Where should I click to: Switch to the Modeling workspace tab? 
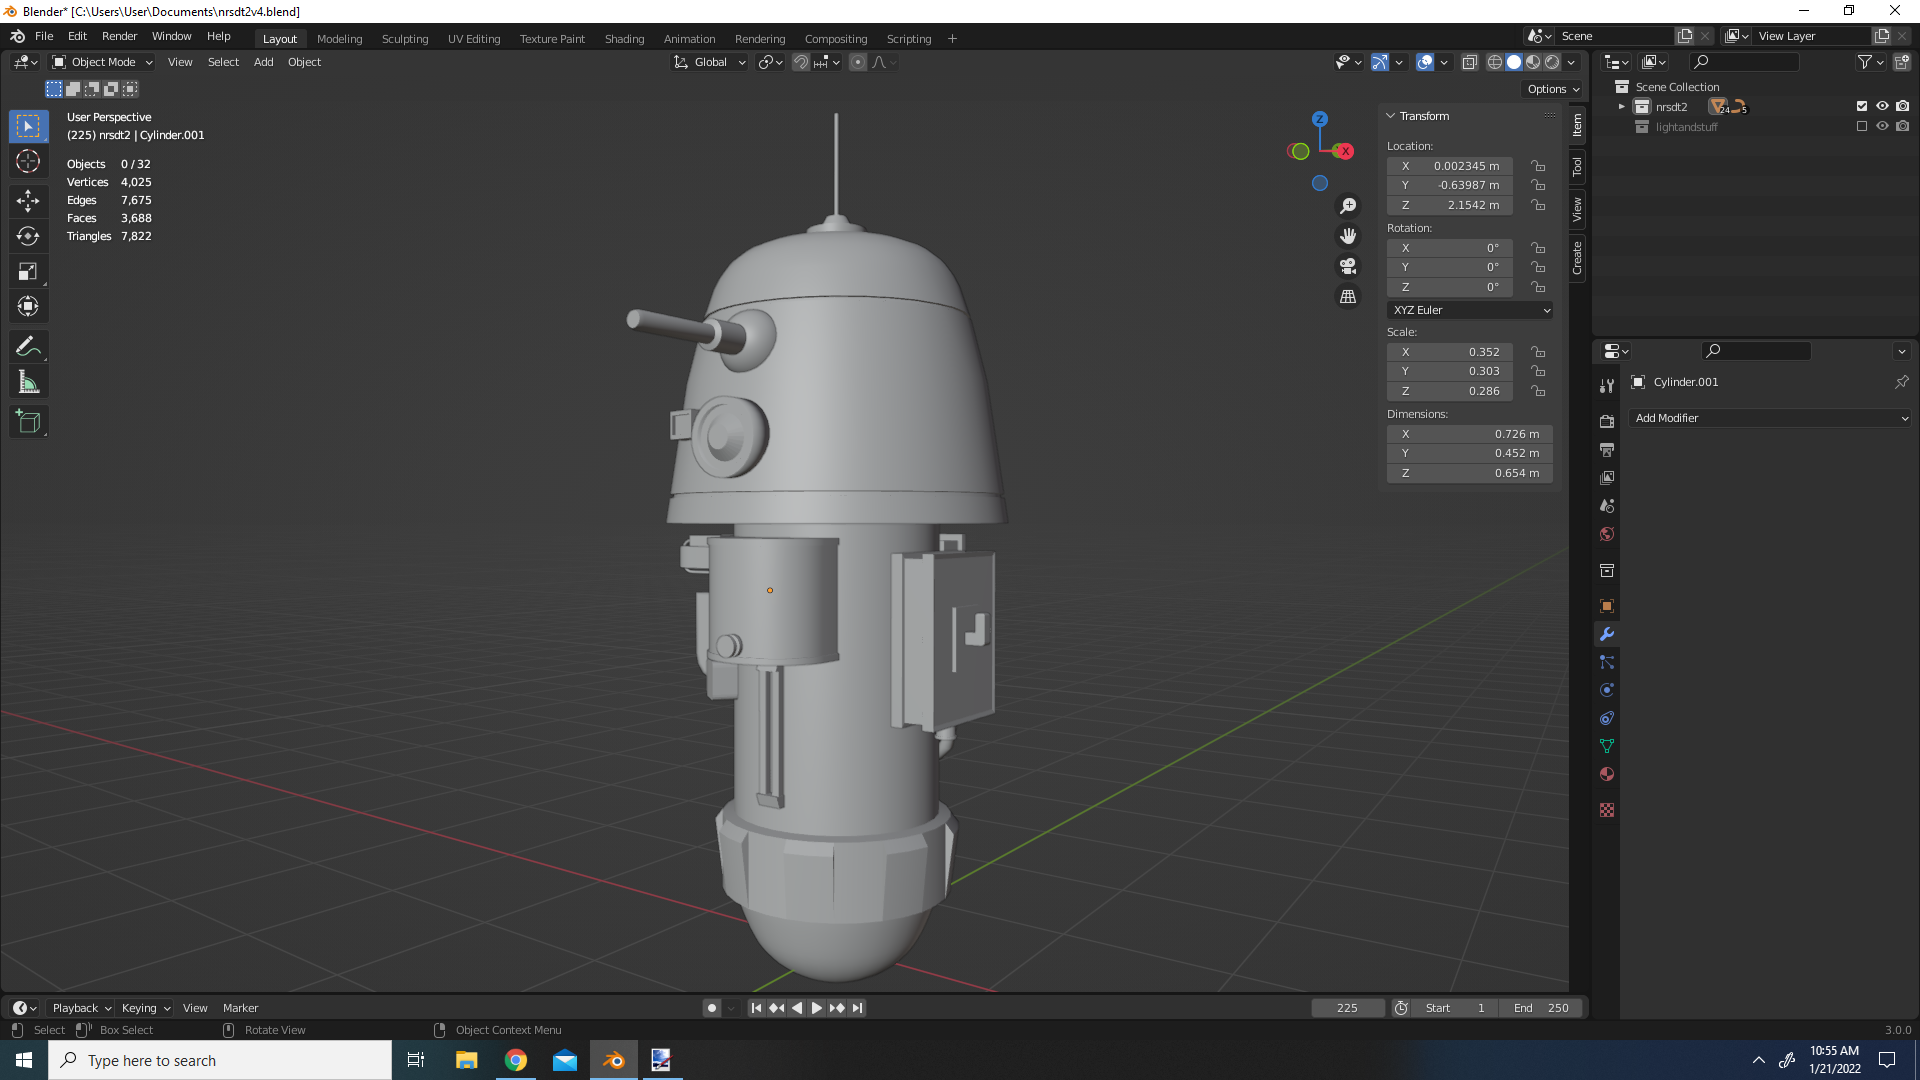[339, 39]
